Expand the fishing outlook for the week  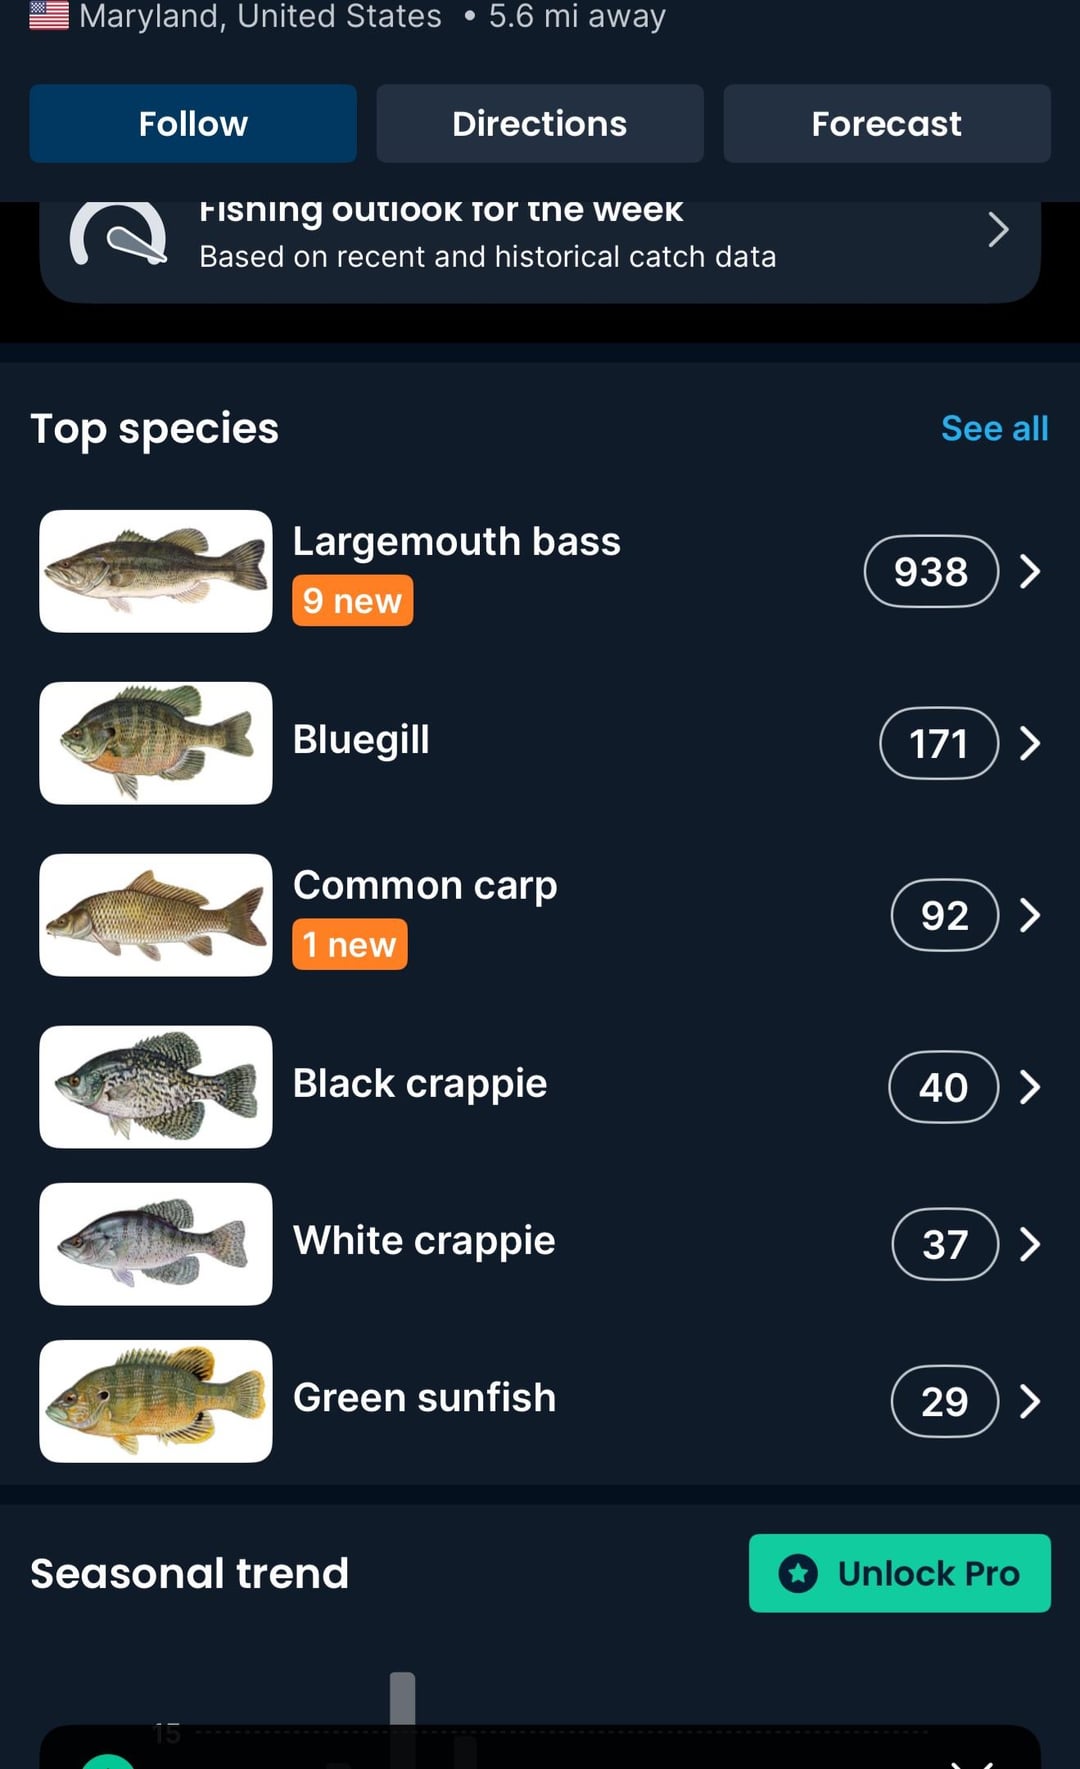pos(997,230)
